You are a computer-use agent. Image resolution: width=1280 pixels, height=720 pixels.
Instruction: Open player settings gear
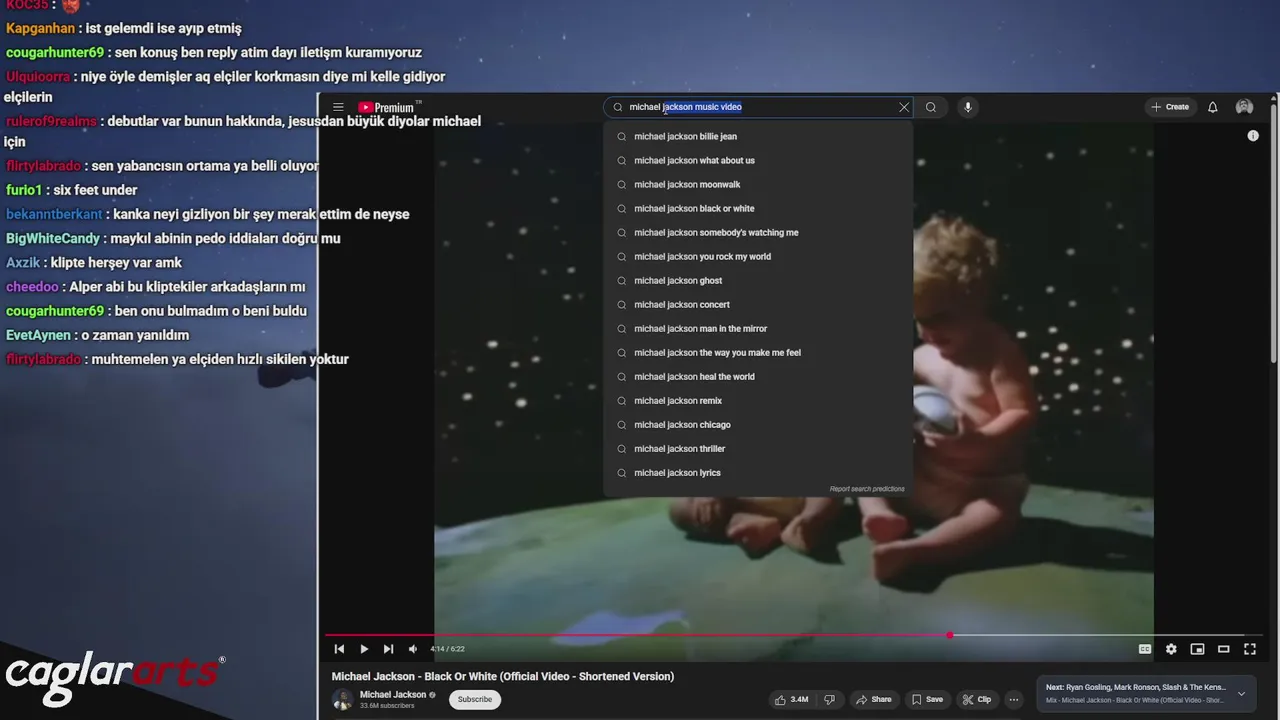(1171, 649)
